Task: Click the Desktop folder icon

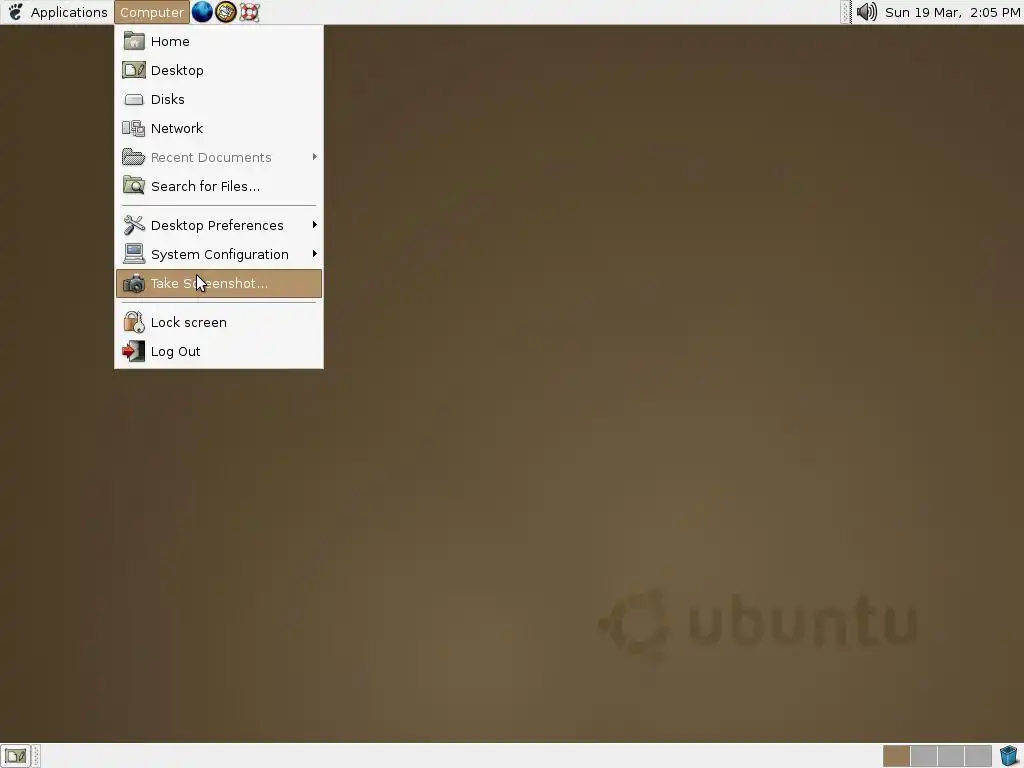Action: 134,70
